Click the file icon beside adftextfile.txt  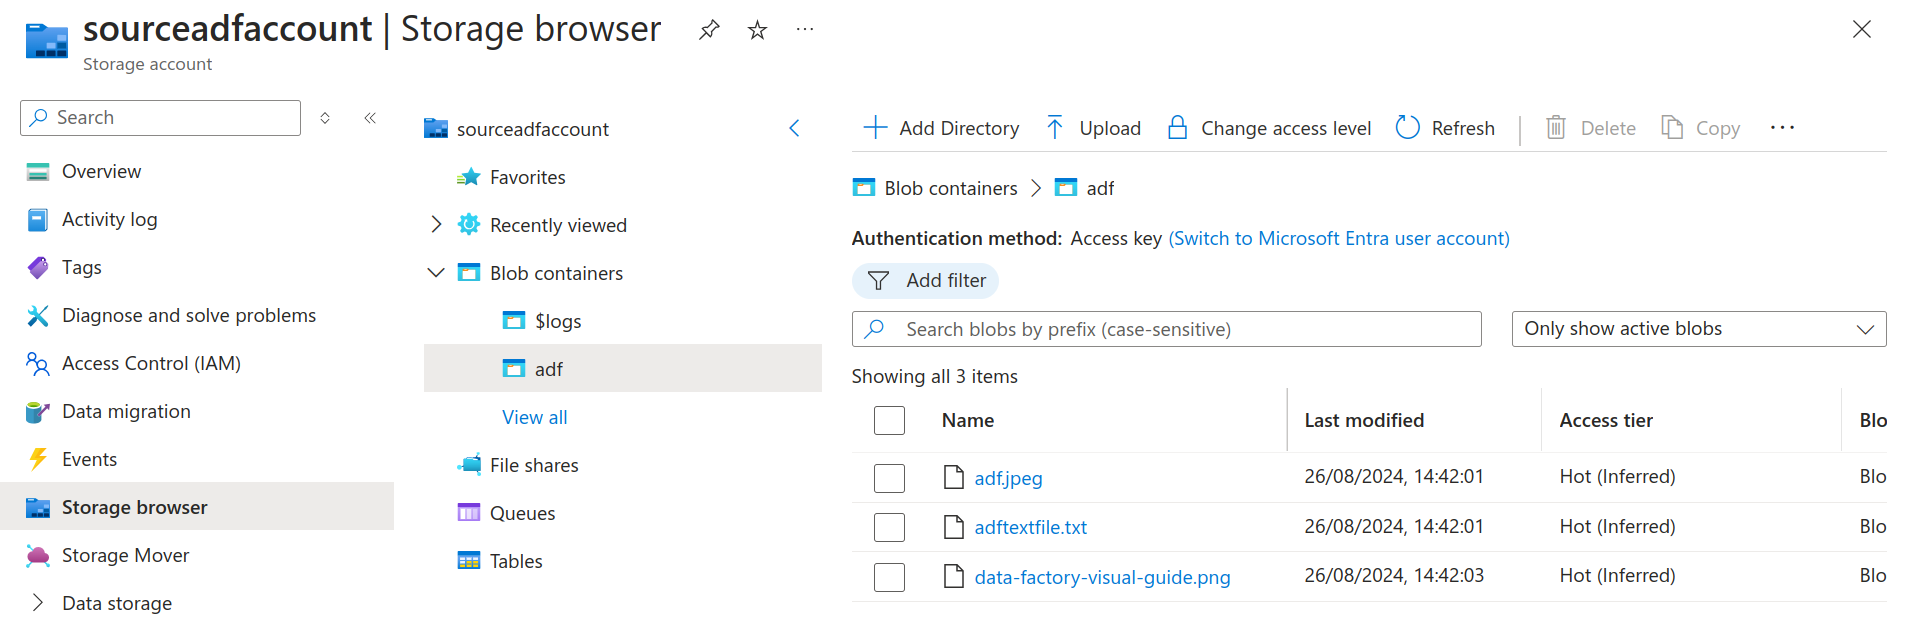point(954,526)
